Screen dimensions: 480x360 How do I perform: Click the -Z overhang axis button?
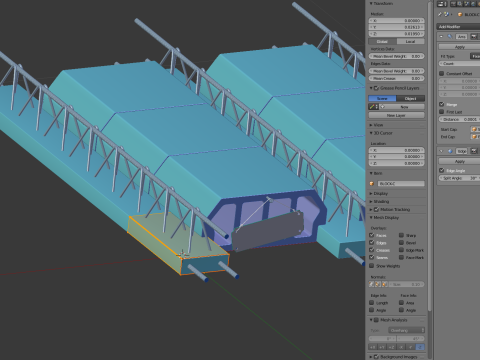pyautogui.click(x=420, y=347)
